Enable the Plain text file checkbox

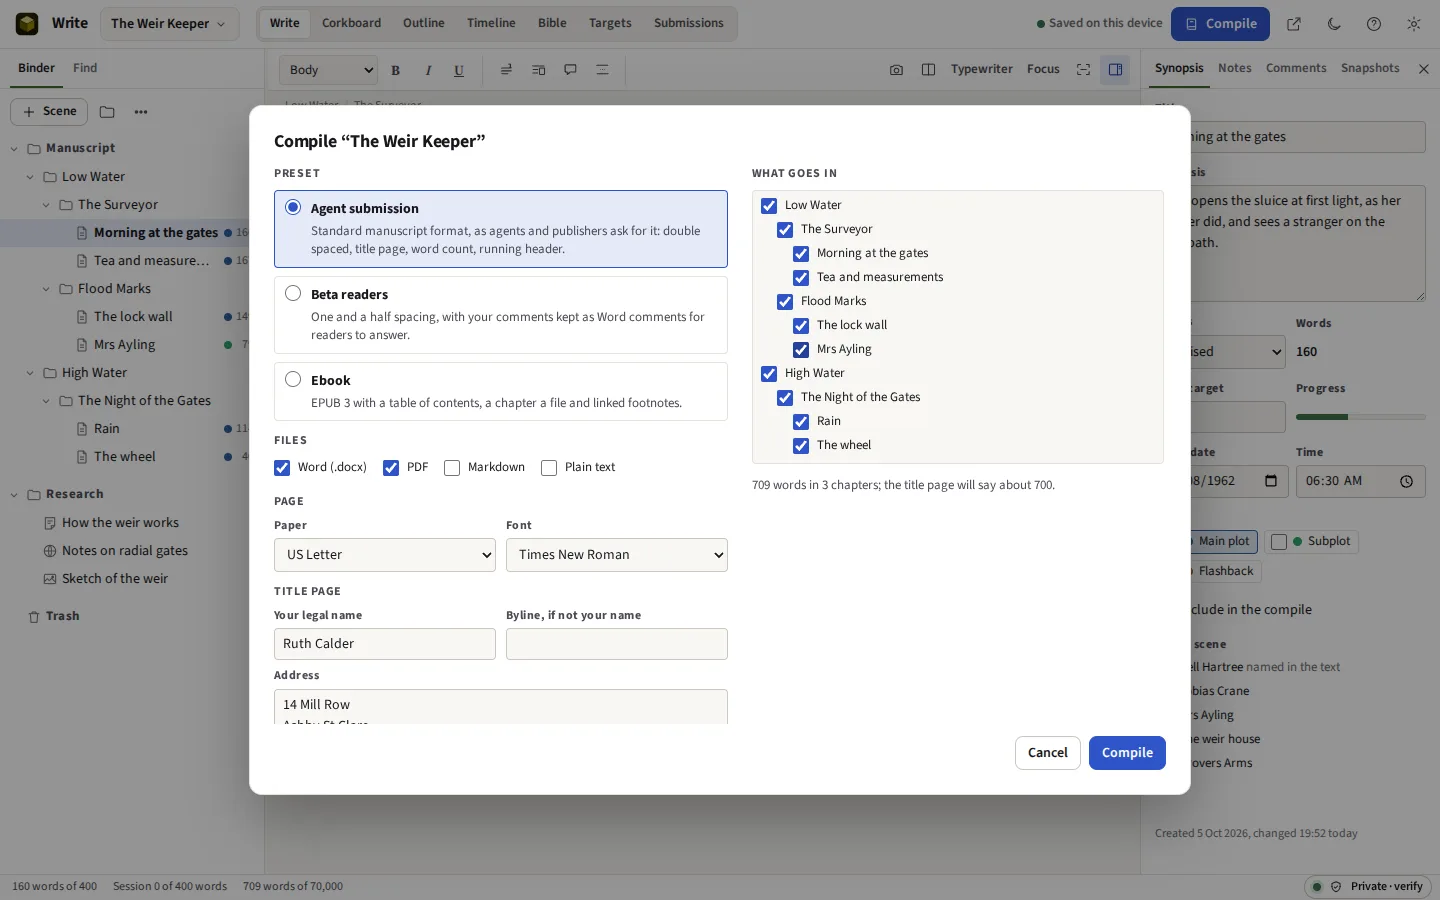tap(549, 468)
